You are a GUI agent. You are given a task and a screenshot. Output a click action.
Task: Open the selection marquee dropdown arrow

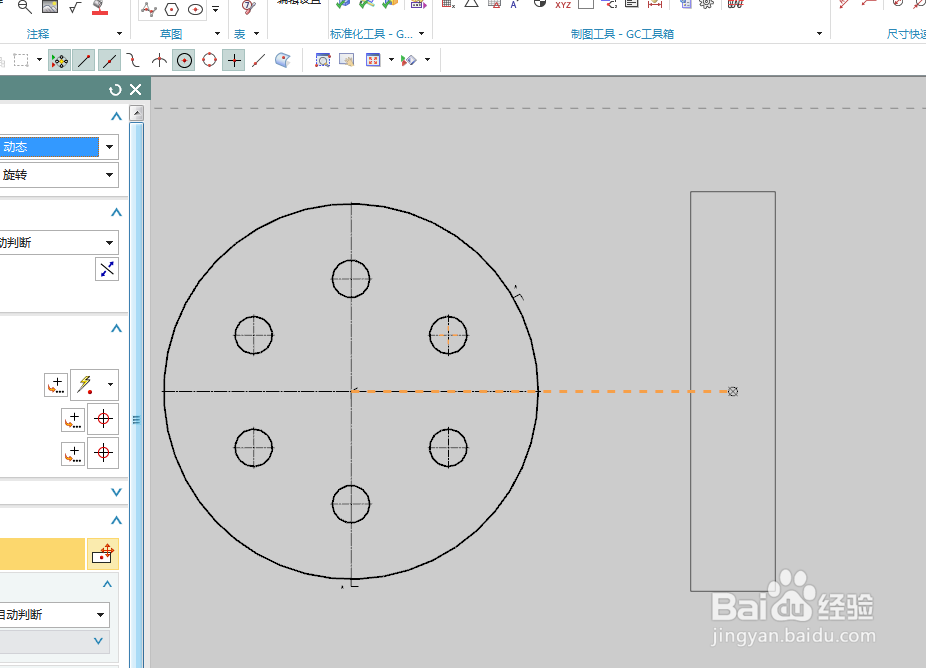pyautogui.click(x=39, y=60)
